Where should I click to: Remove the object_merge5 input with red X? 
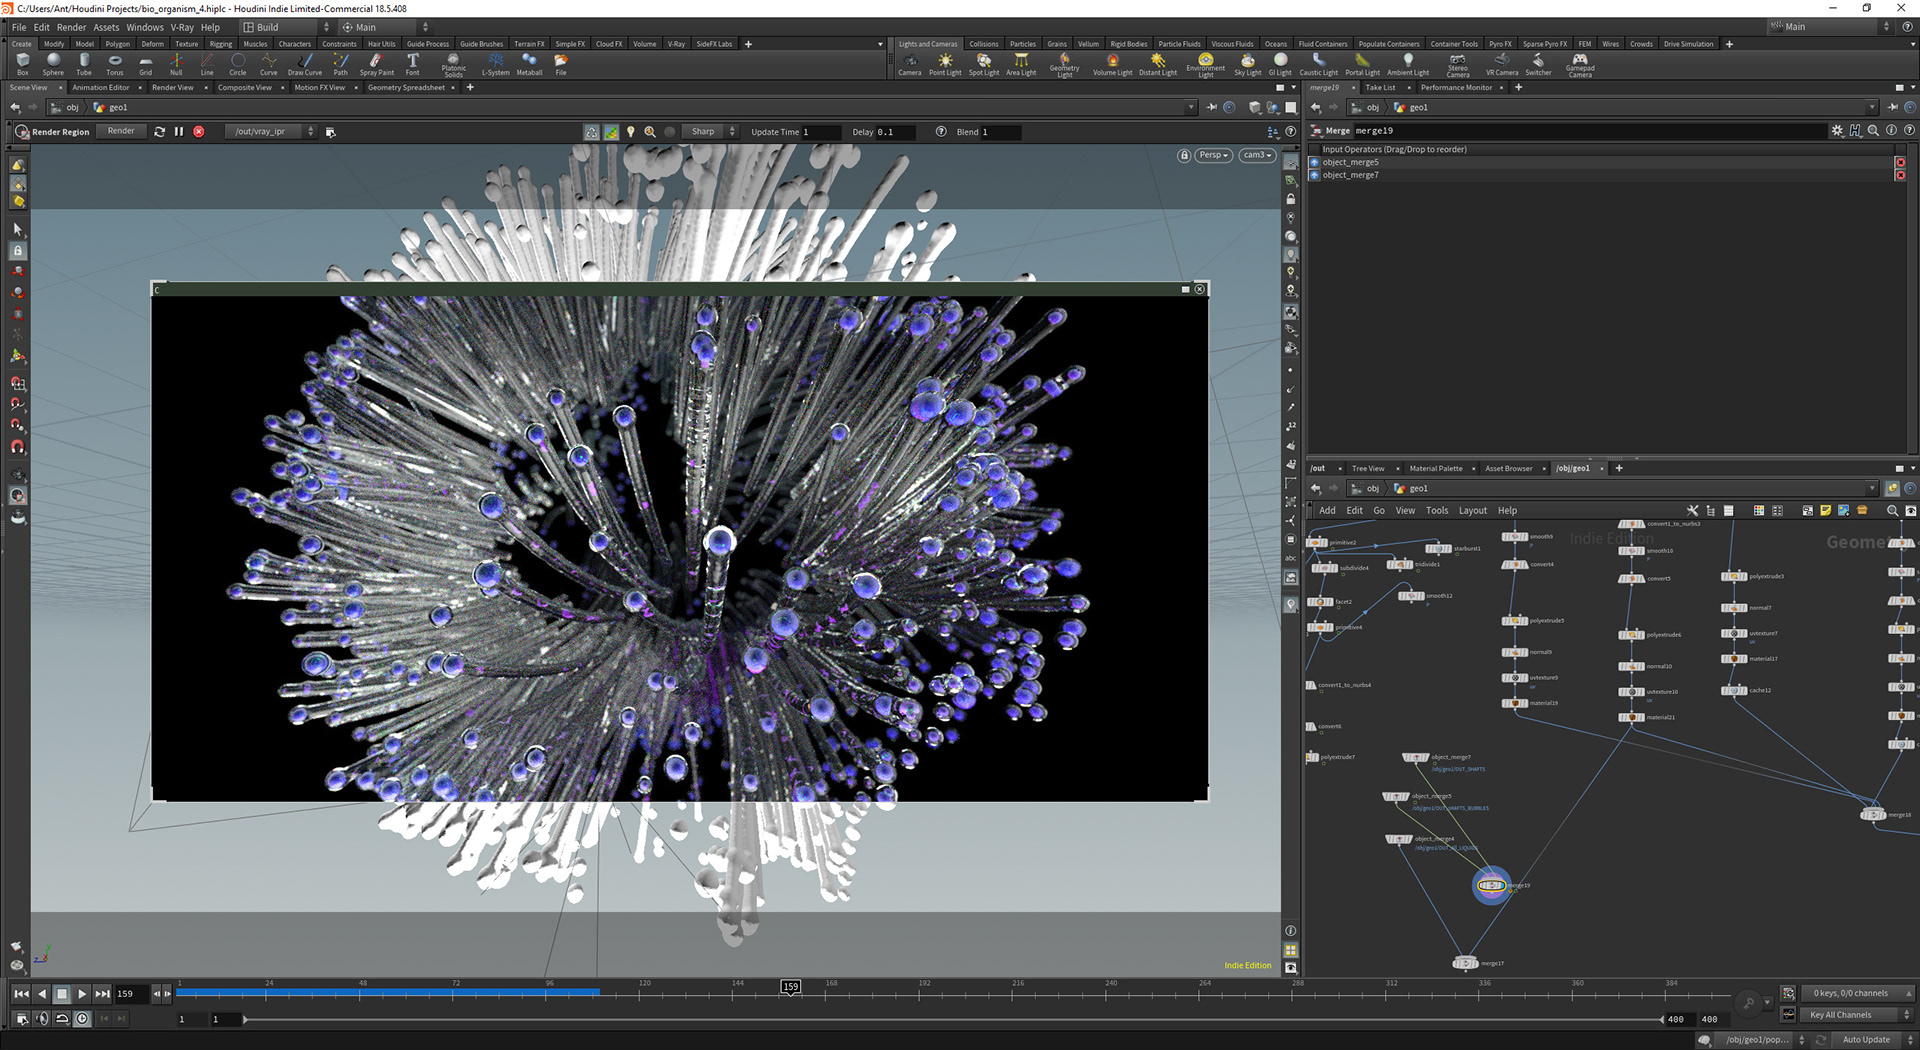(x=1900, y=162)
